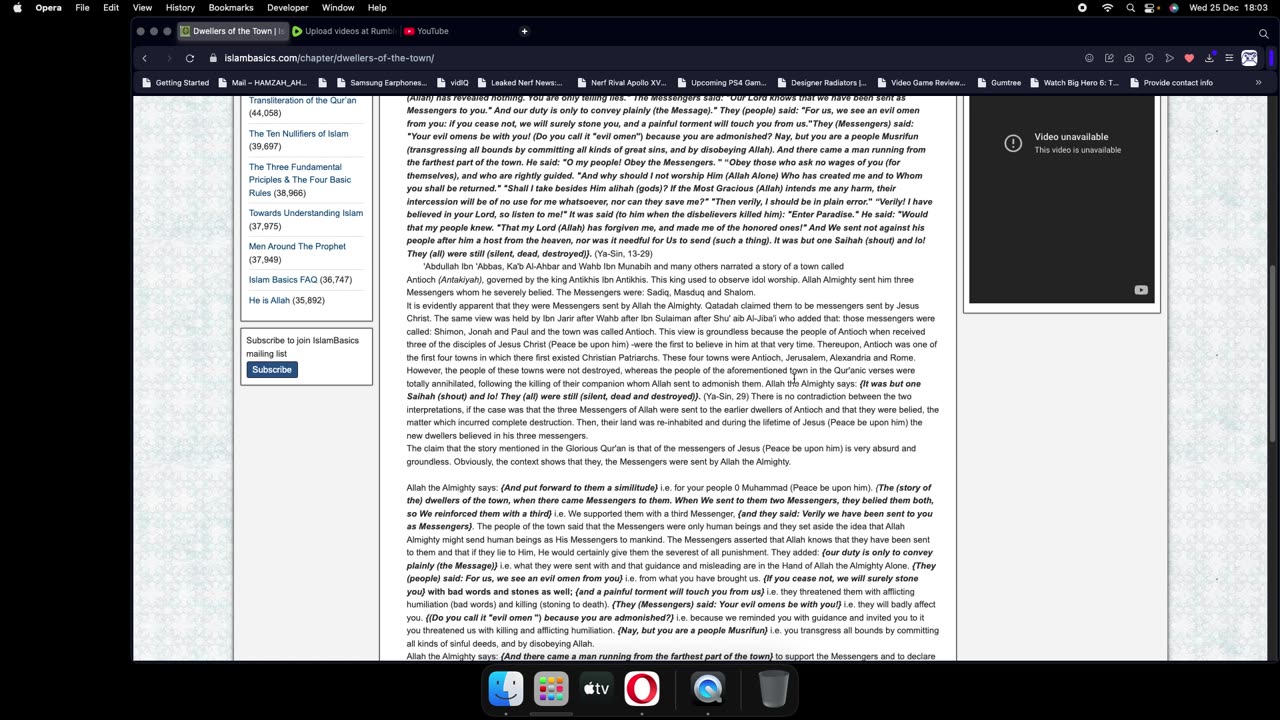Open QuickTime Player from the dock
The width and height of the screenshot is (1280, 720).
point(708,688)
